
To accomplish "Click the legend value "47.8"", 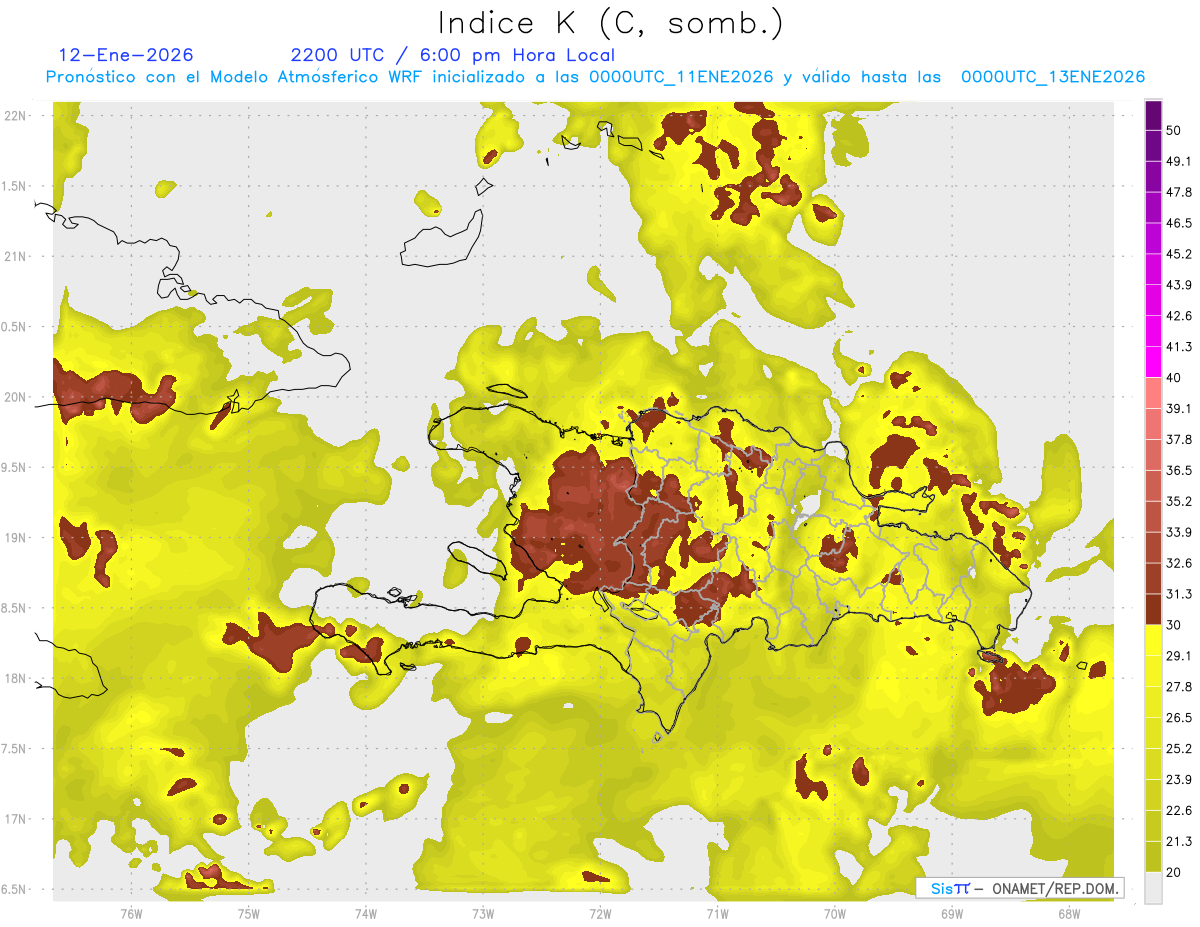I will (x=1179, y=193).
